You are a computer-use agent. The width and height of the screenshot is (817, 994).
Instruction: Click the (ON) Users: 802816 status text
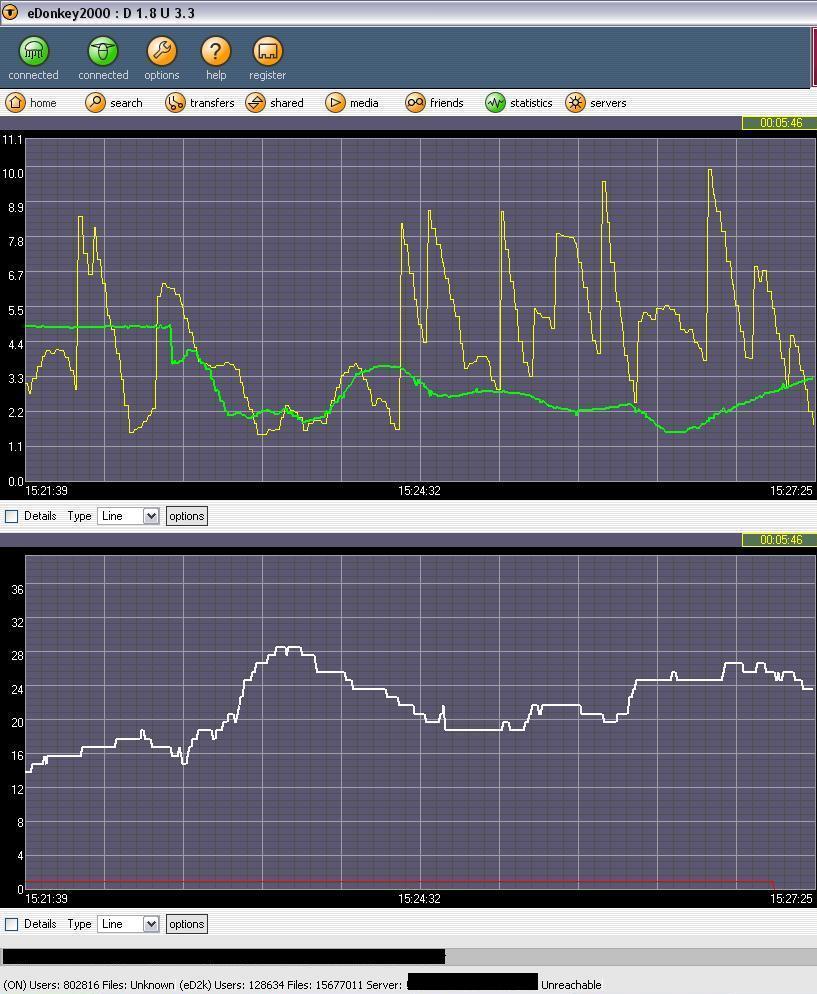click(x=51, y=984)
